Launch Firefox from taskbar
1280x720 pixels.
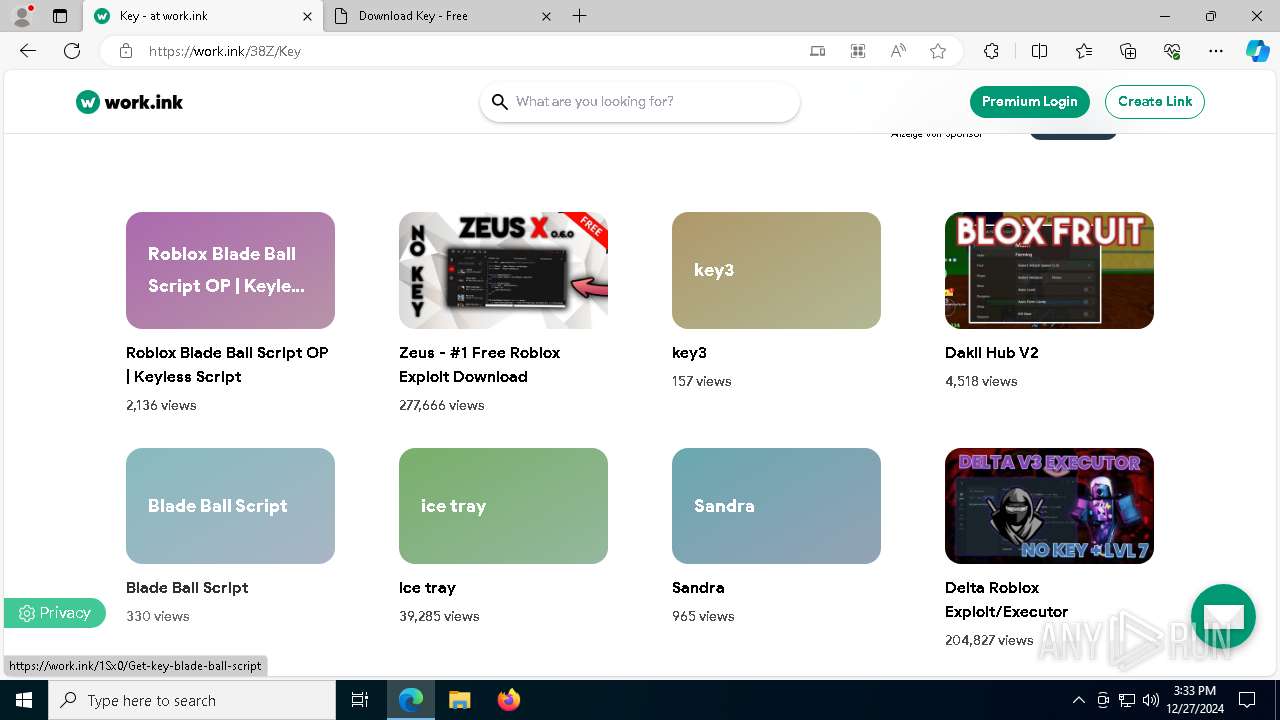(509, 700)
